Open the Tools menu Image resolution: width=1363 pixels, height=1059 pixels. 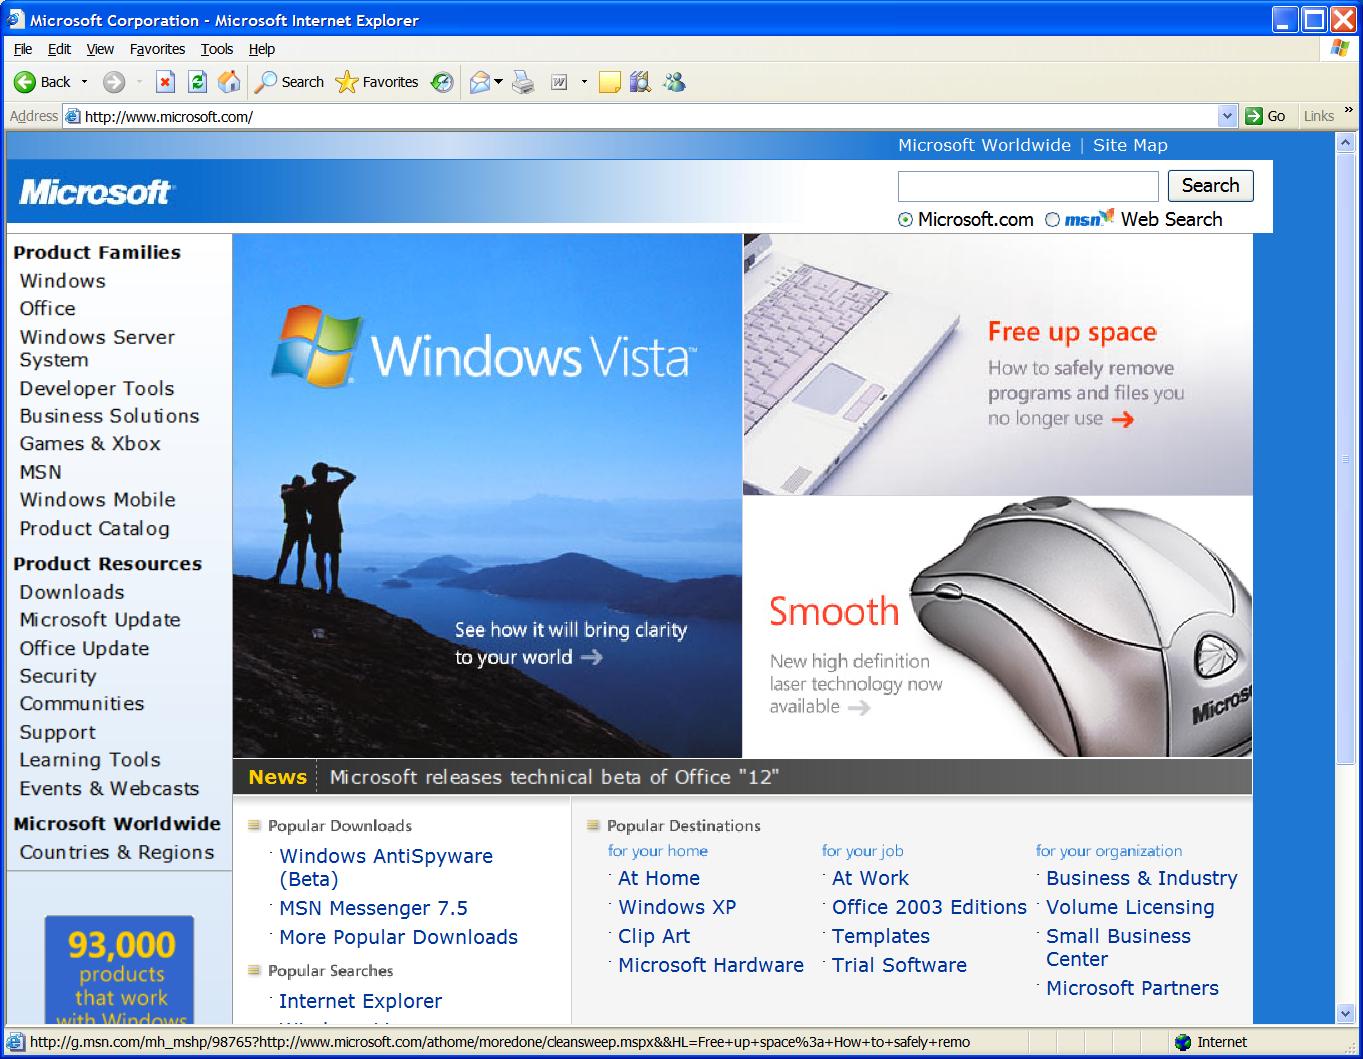point(217,49)
